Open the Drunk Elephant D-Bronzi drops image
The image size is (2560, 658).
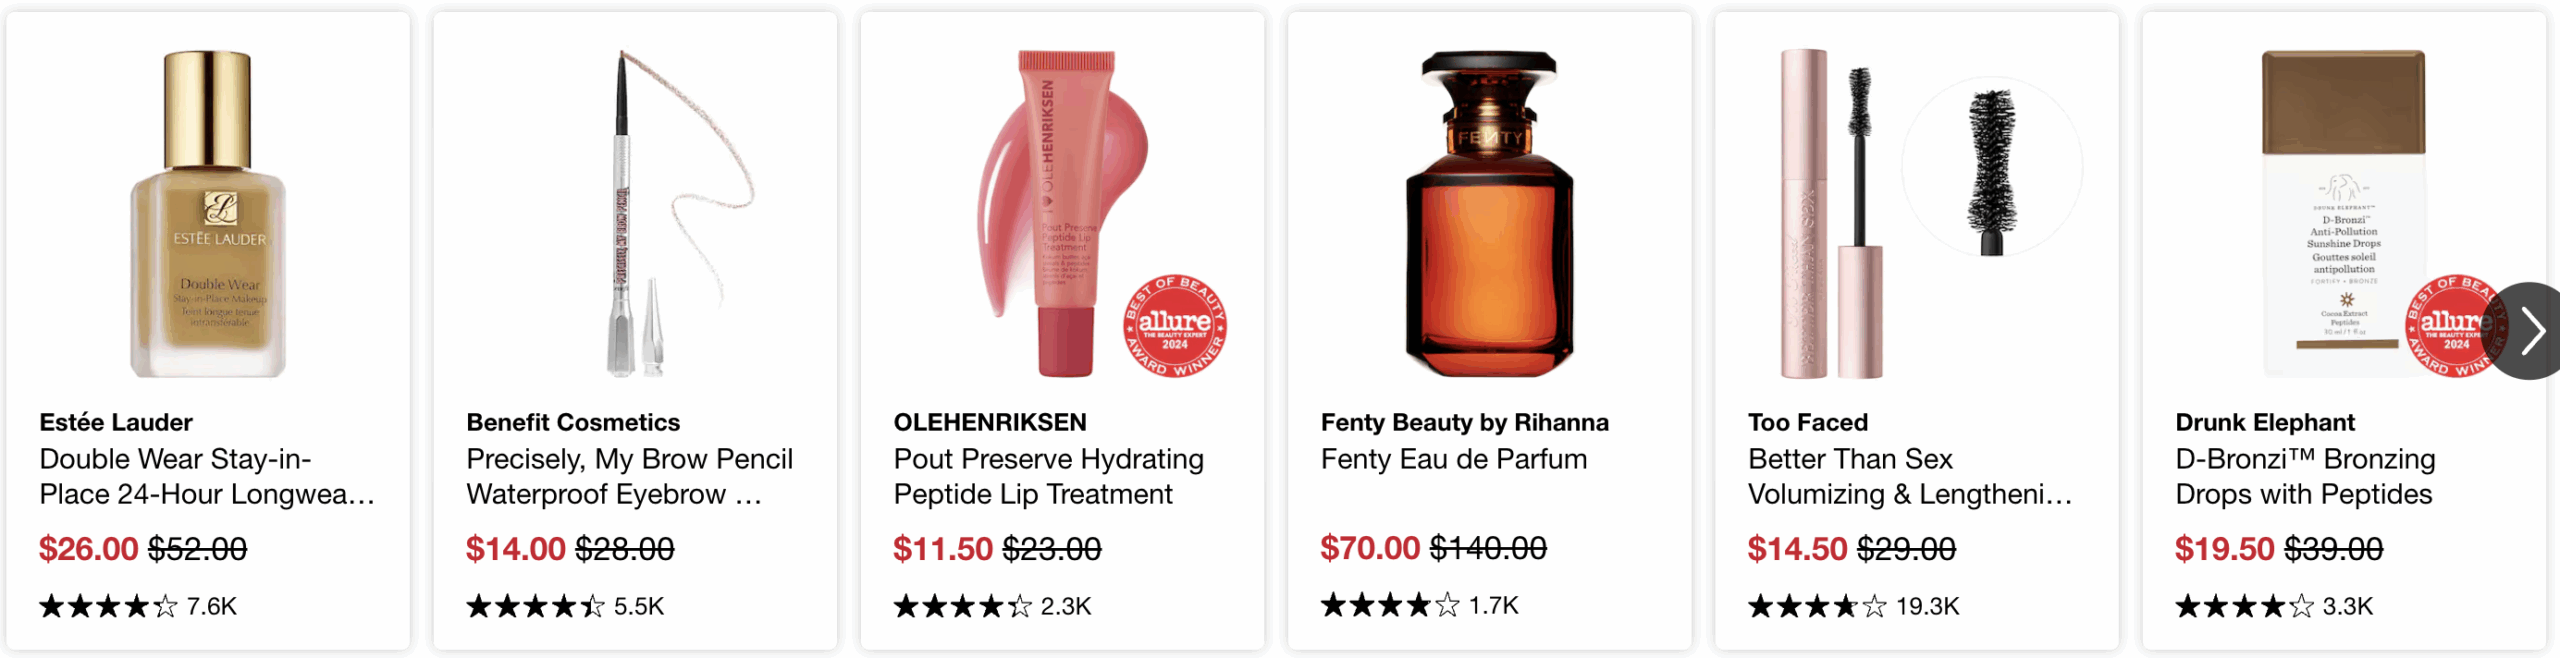[x=2342, y=214]
